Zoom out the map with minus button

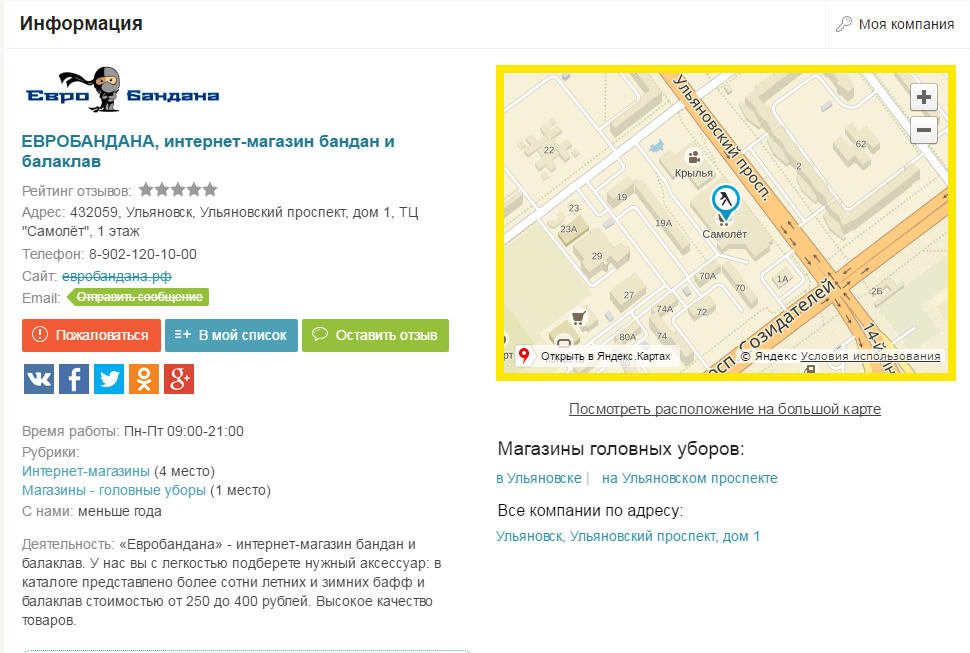(x=924, y=130)
